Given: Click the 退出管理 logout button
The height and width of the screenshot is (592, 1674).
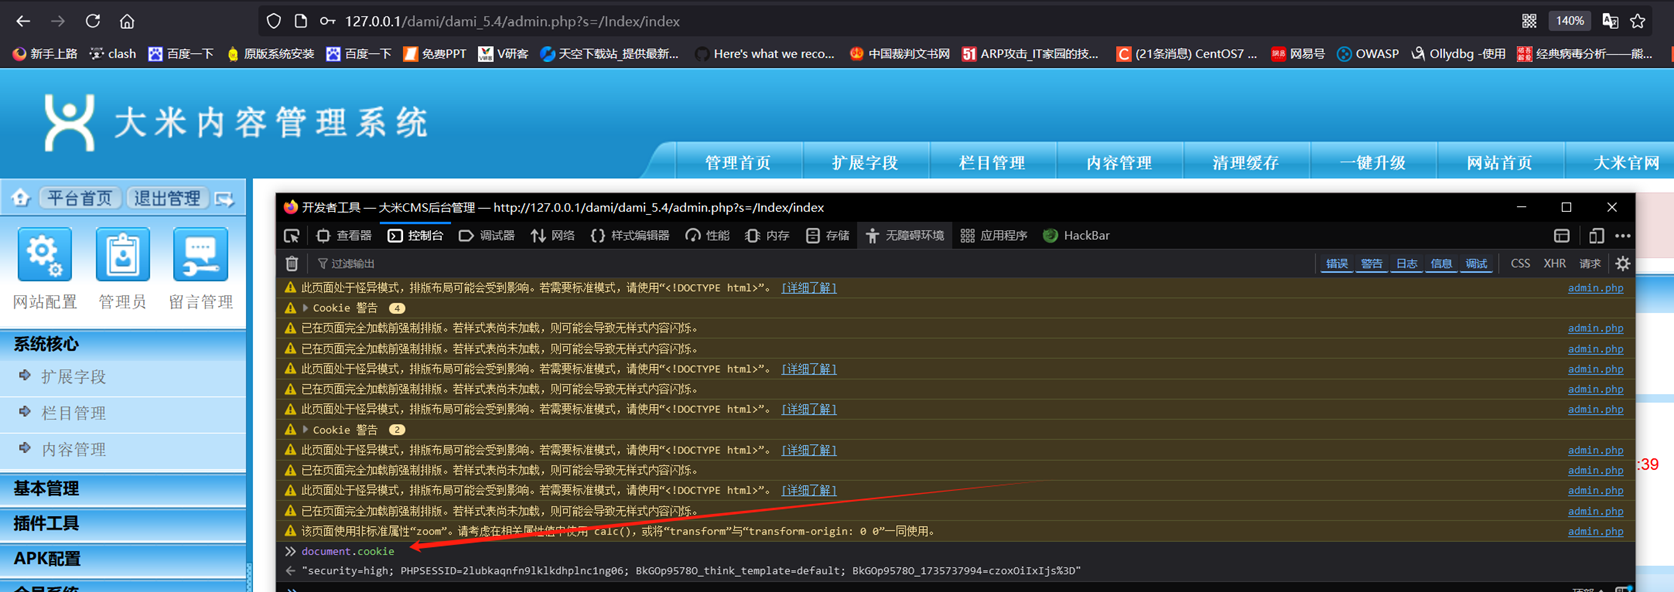Looking at the screenshot, I should click(x=167, y=198).
